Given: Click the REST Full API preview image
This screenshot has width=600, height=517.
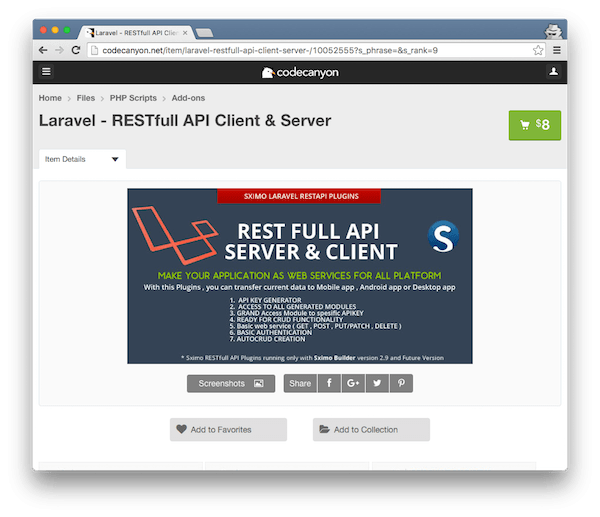Looking at the screenshot, I should point(300,276).
